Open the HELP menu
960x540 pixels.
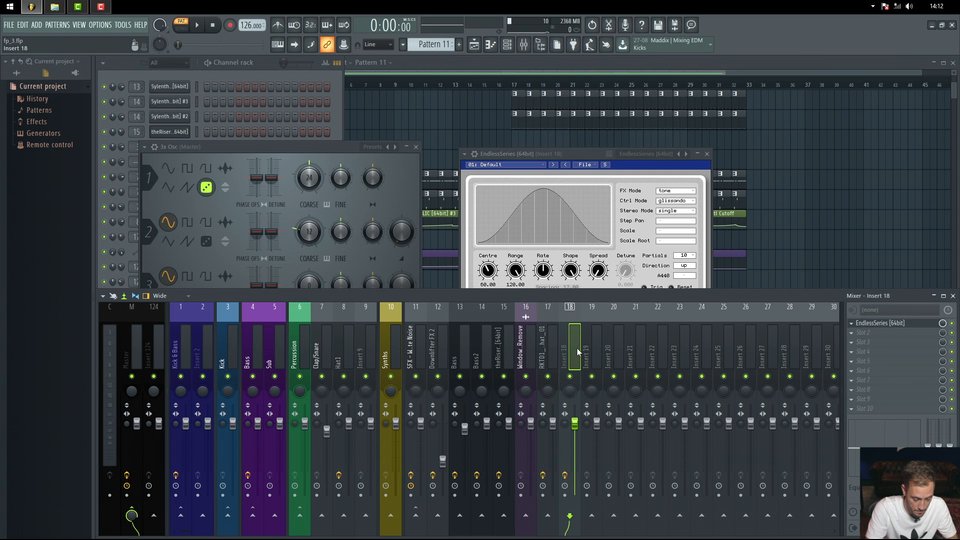[140, 25]
